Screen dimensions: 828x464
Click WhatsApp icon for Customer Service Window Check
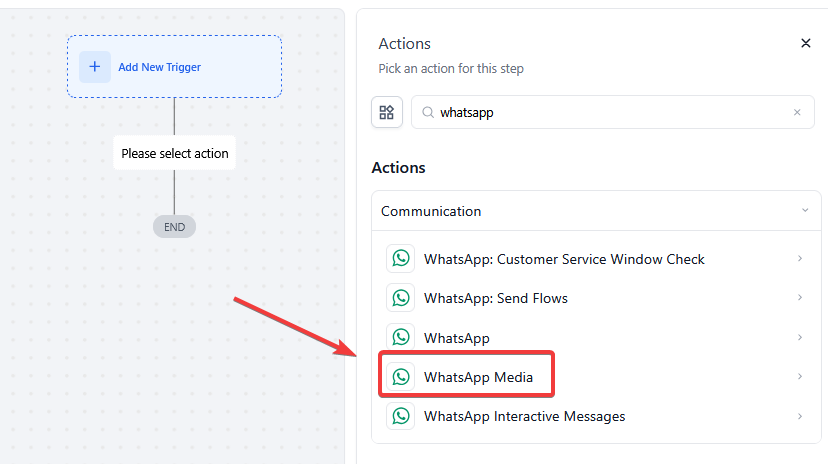coord(401,259)
